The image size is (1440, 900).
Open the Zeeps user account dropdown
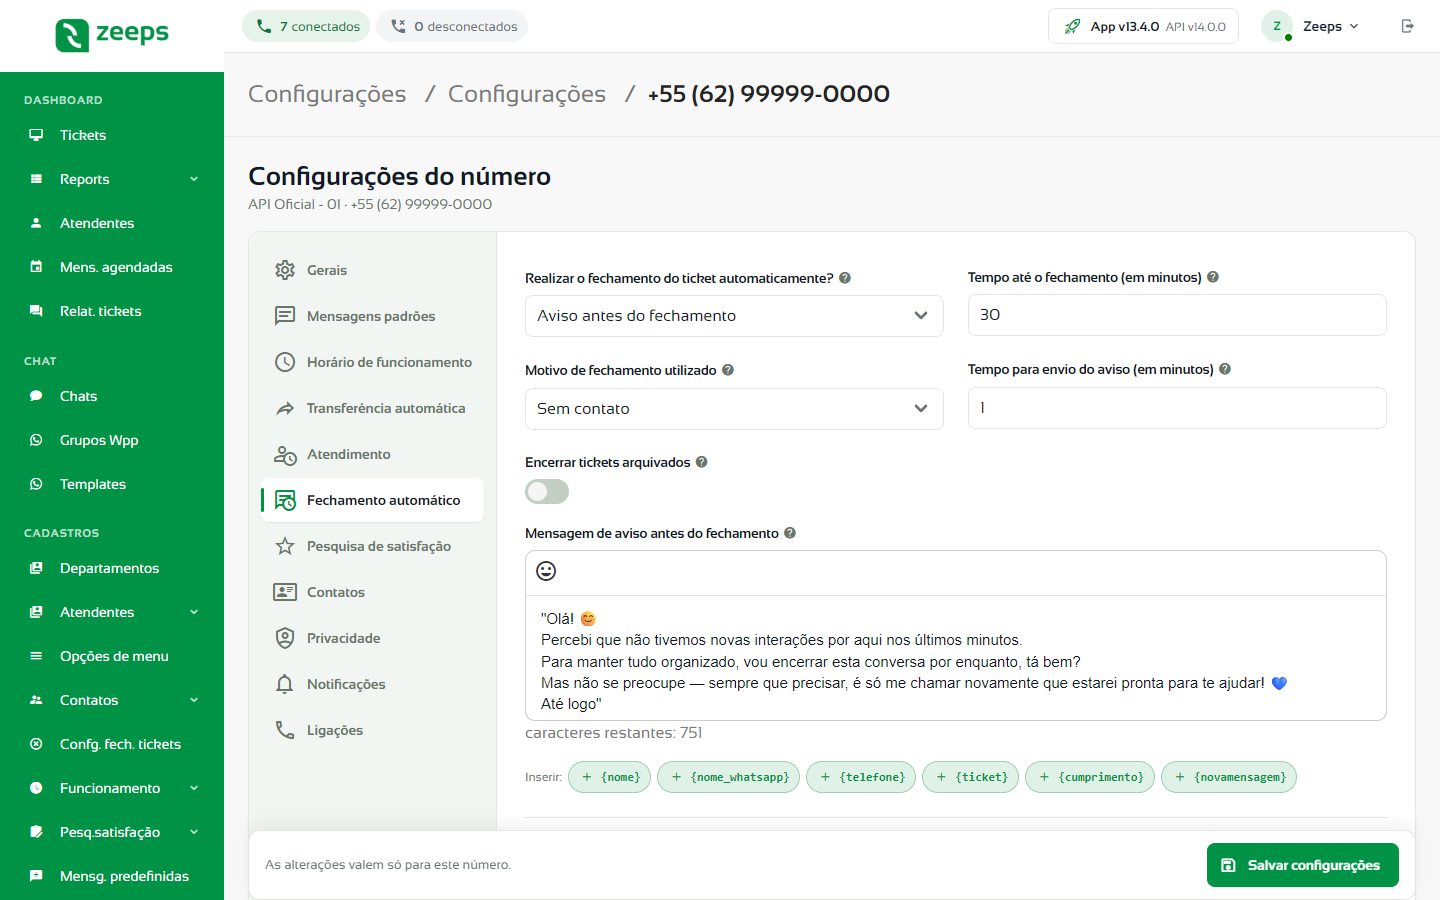[x=1312, y=26]
